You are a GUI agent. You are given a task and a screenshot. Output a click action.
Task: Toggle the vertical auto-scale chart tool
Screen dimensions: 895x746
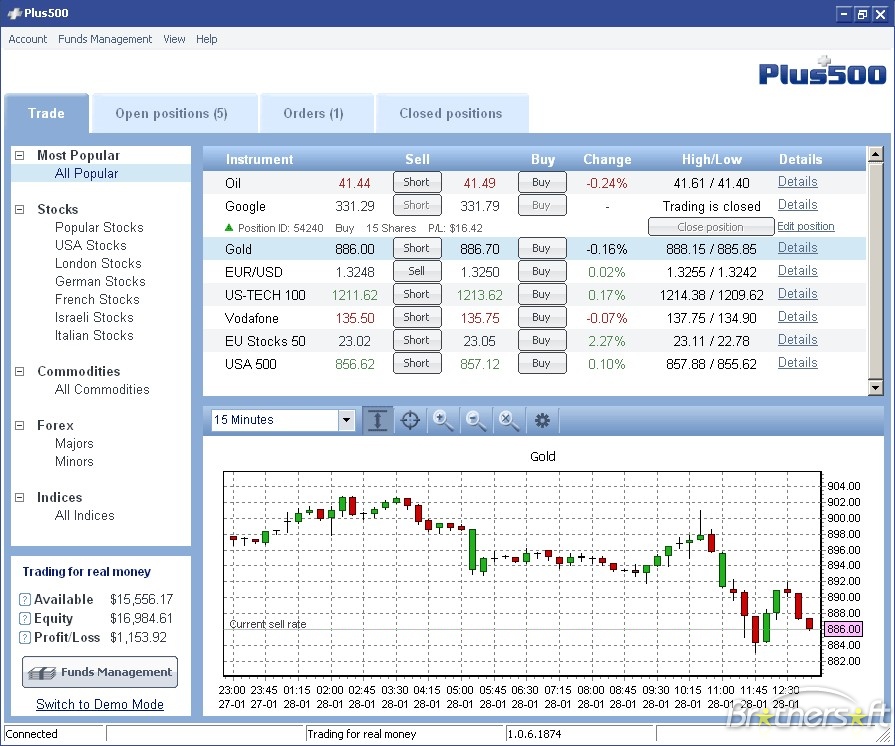pyautogui.click(x=377, y=420)
